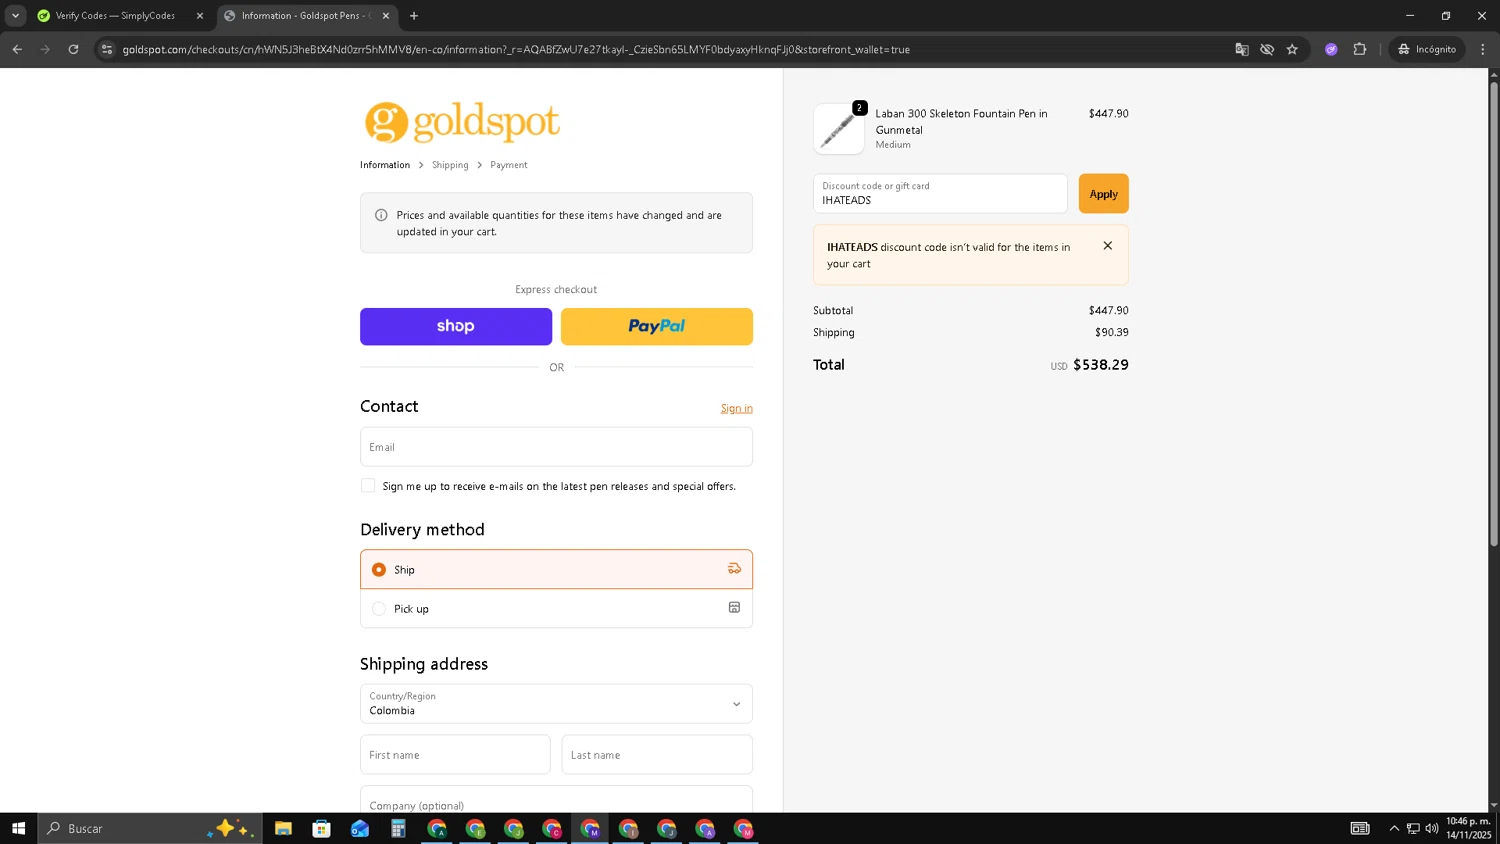This screenshot has height=844, width=1500.
Task: Open Outlook from taskbar
Action: (360, 828)
